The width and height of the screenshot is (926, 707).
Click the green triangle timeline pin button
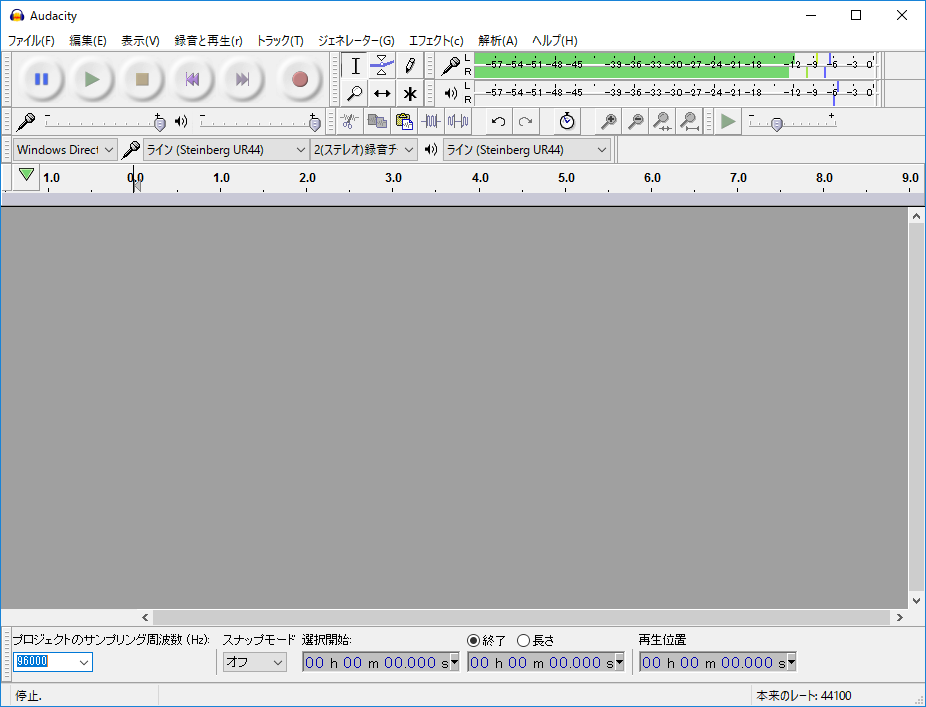coord(26,176)
